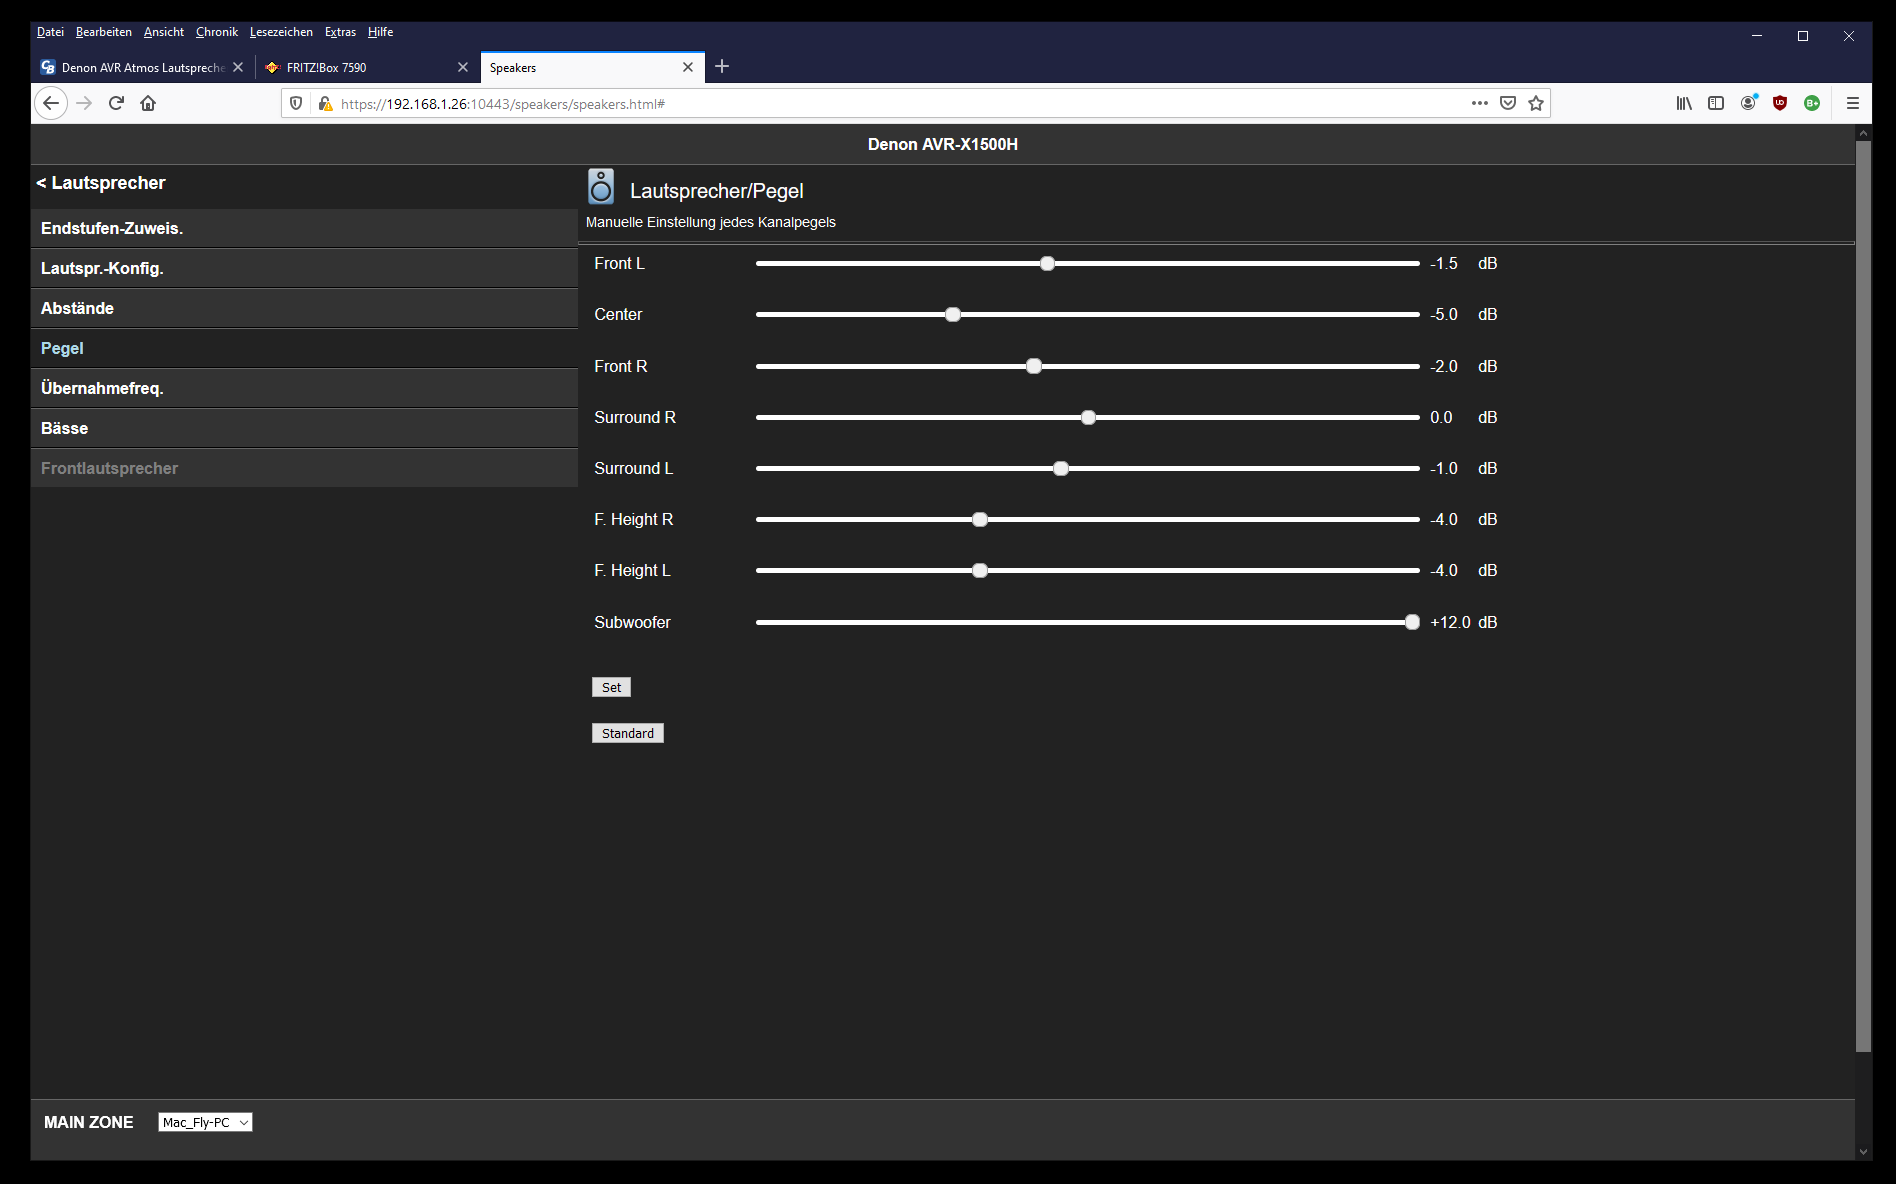
Task: Click the page vertical scrollbar
Action: [x=1863, y=596]
